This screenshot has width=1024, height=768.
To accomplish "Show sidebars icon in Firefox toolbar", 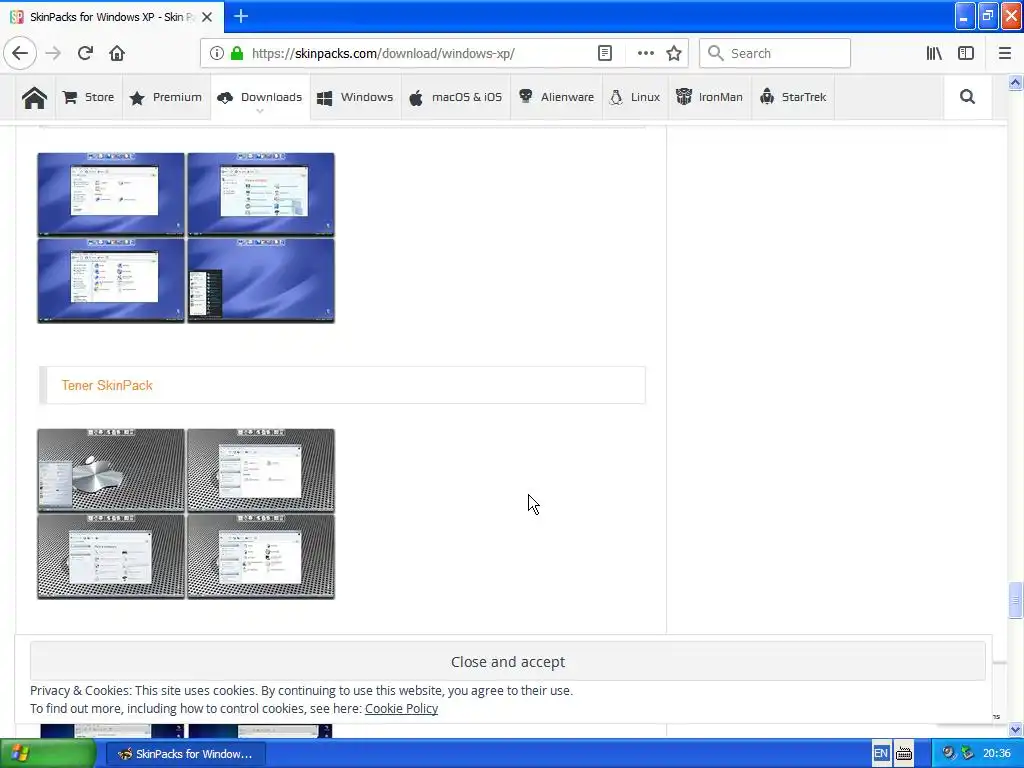I will [x=966, y=54].
